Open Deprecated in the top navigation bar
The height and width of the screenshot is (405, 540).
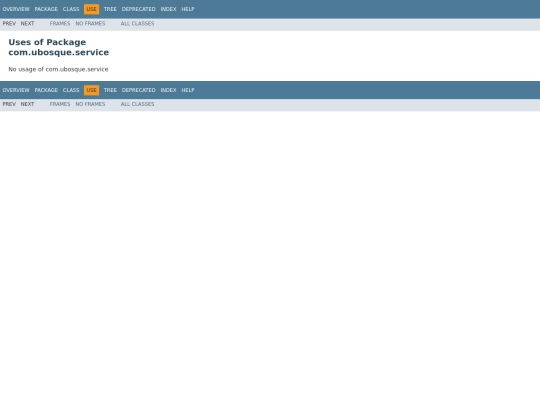138,9
